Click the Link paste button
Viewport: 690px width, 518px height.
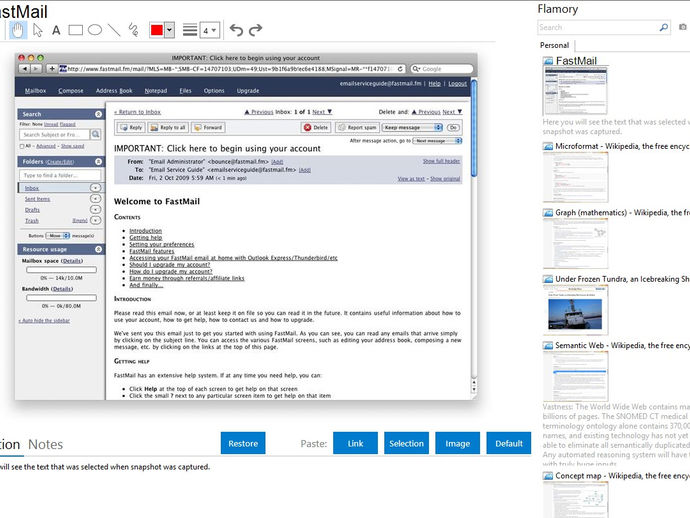tap(355, 443)
